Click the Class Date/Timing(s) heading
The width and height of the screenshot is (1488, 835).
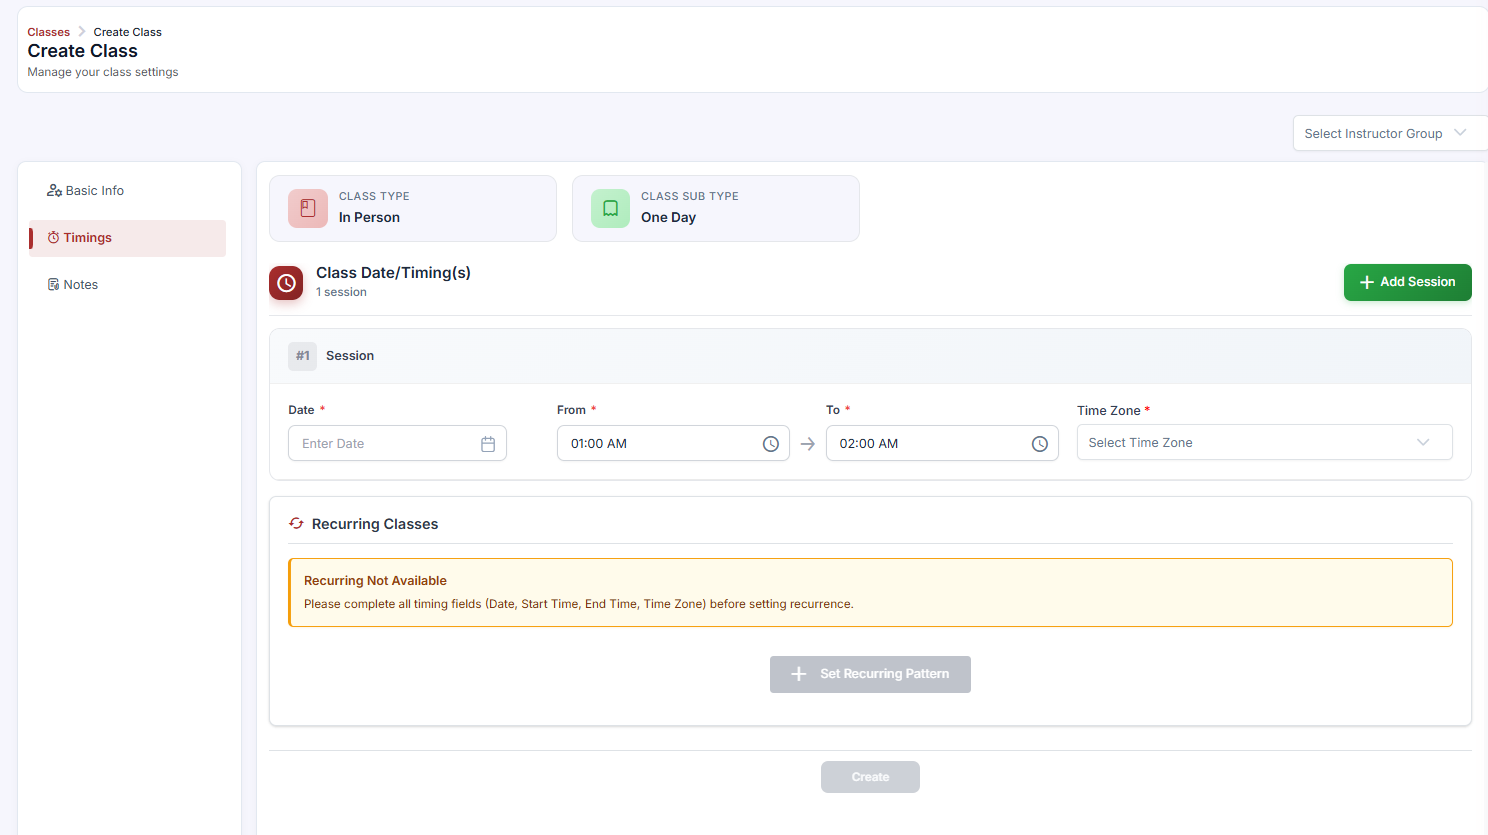click(x=393, y=273)
